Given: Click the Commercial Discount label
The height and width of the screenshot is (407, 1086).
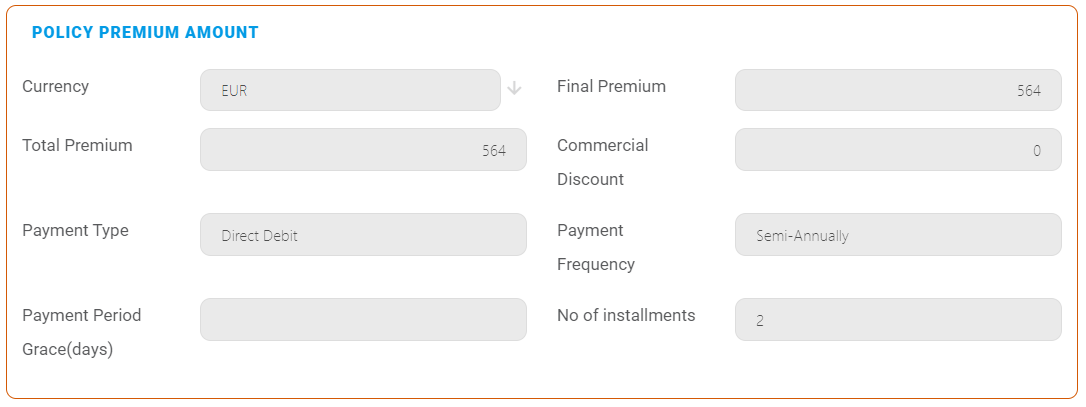Looking at the screenshot, I should click(x=602, y=162).
